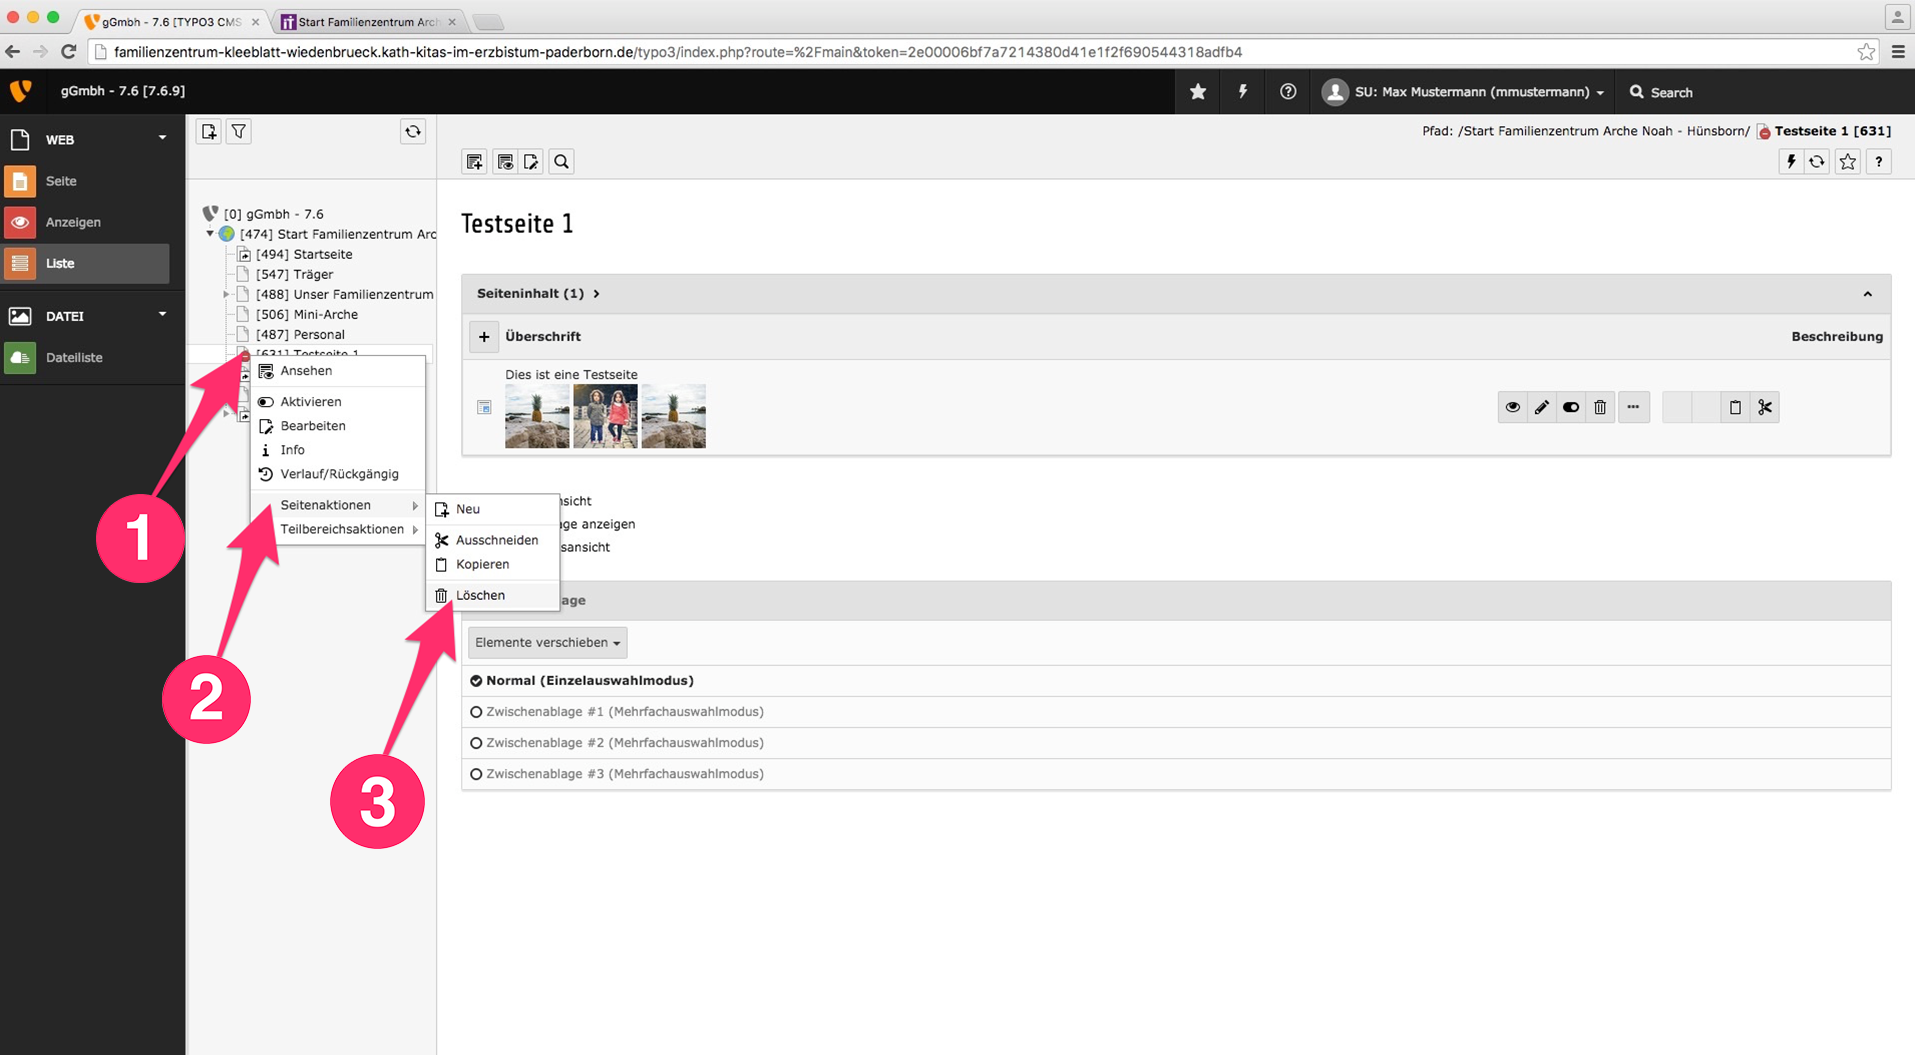
Task: Open the Dateiliste module in sidebar
Action: click(x=74, y=357)
